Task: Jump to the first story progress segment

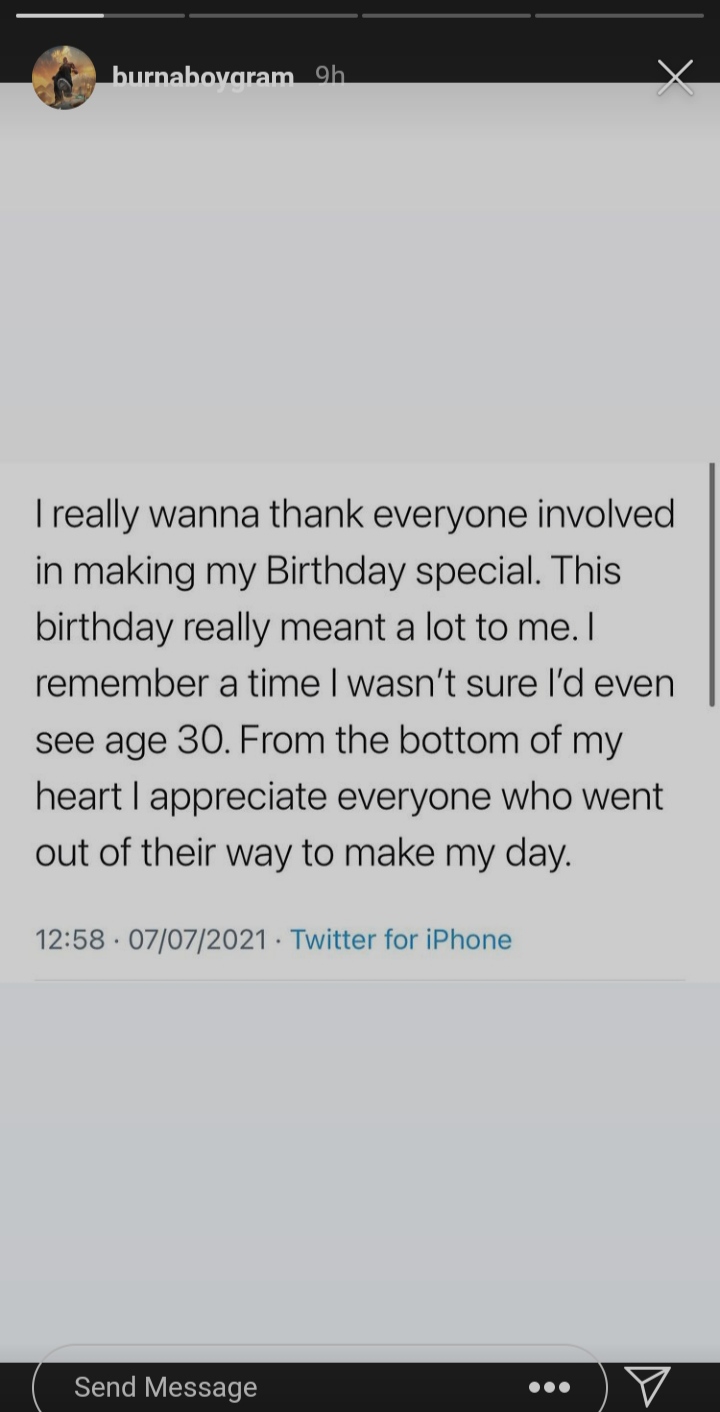Action: coord(100,15)
